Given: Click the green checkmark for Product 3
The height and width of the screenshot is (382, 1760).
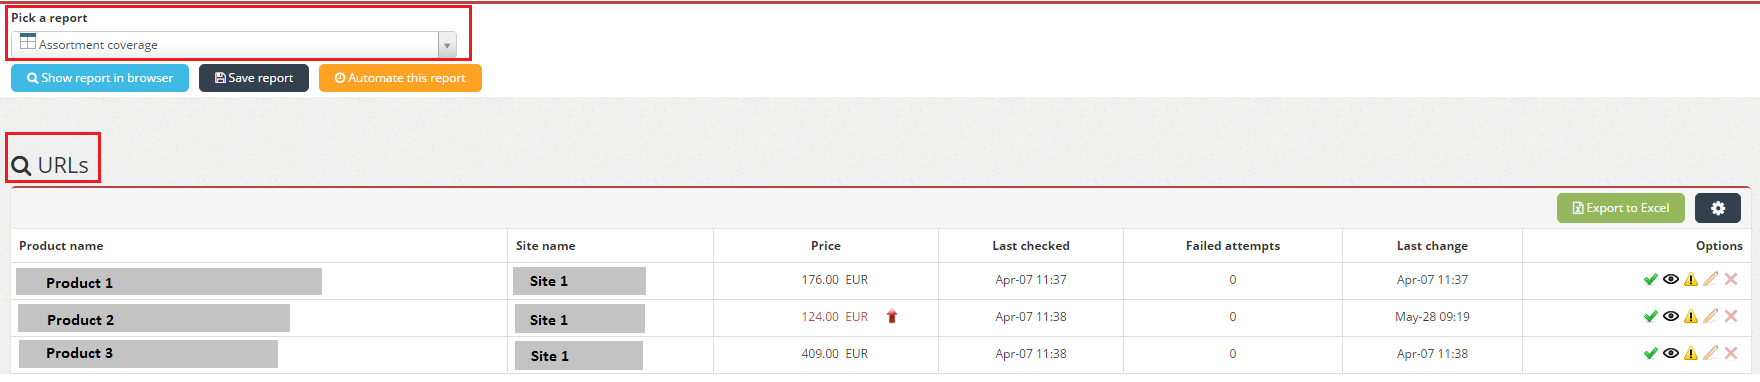Looking at the screenshot, I should point(1650,353).
